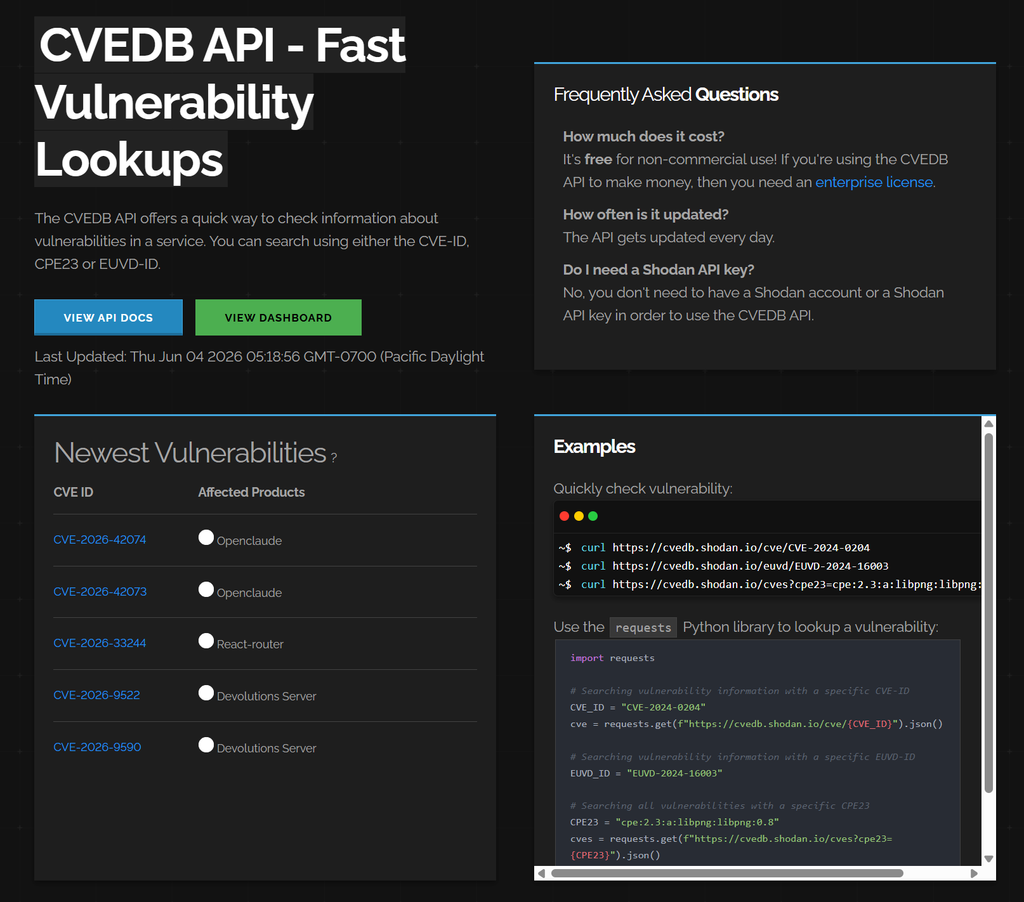This screenshot has height=902, width=1024.
Task: Open CVE-2026-9590 link
Action: 97,747
